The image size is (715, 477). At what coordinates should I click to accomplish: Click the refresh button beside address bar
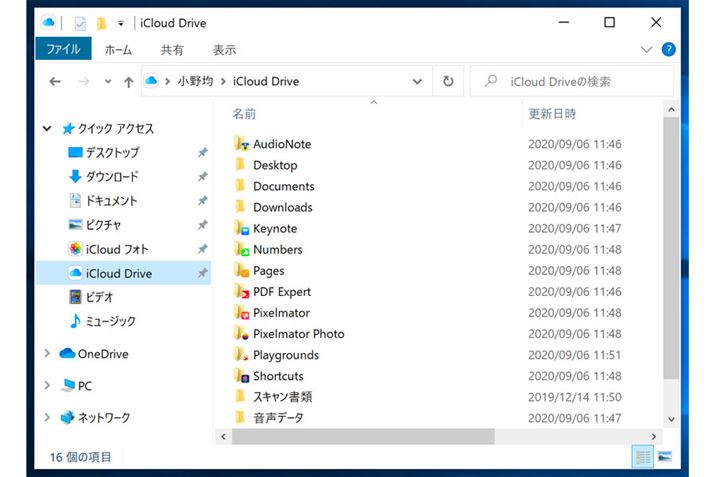(x=449, y=82)
